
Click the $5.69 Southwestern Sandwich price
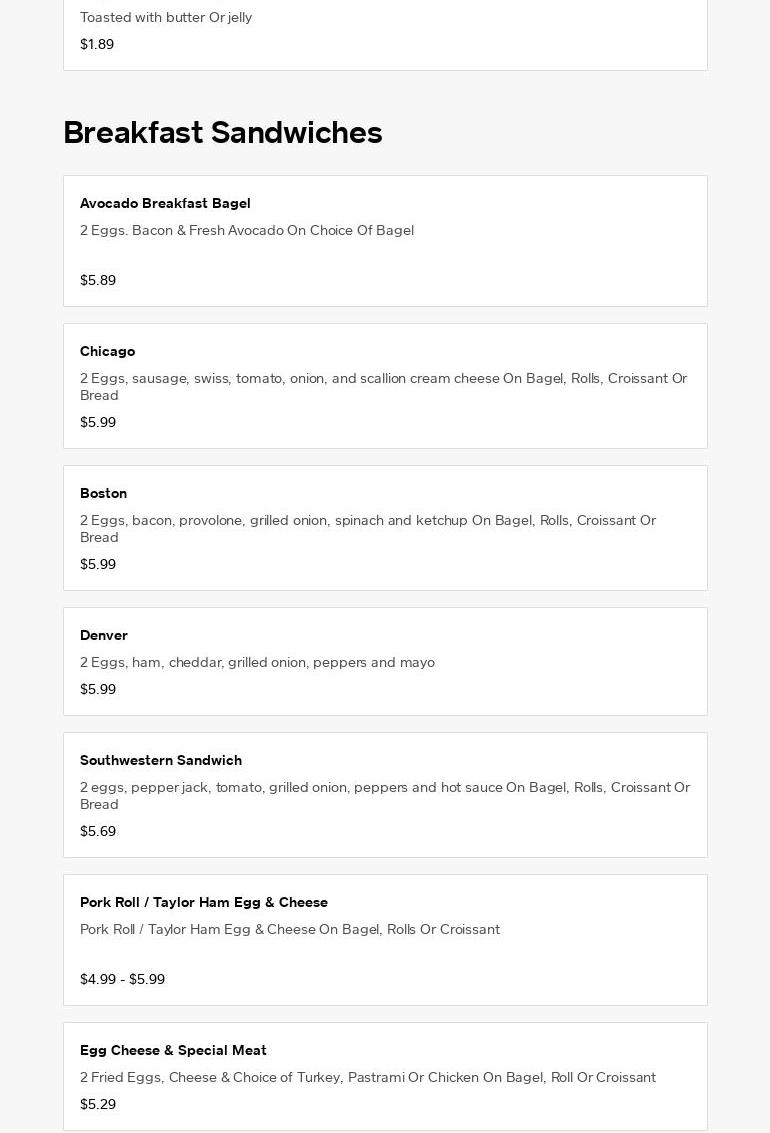[98, 831]
